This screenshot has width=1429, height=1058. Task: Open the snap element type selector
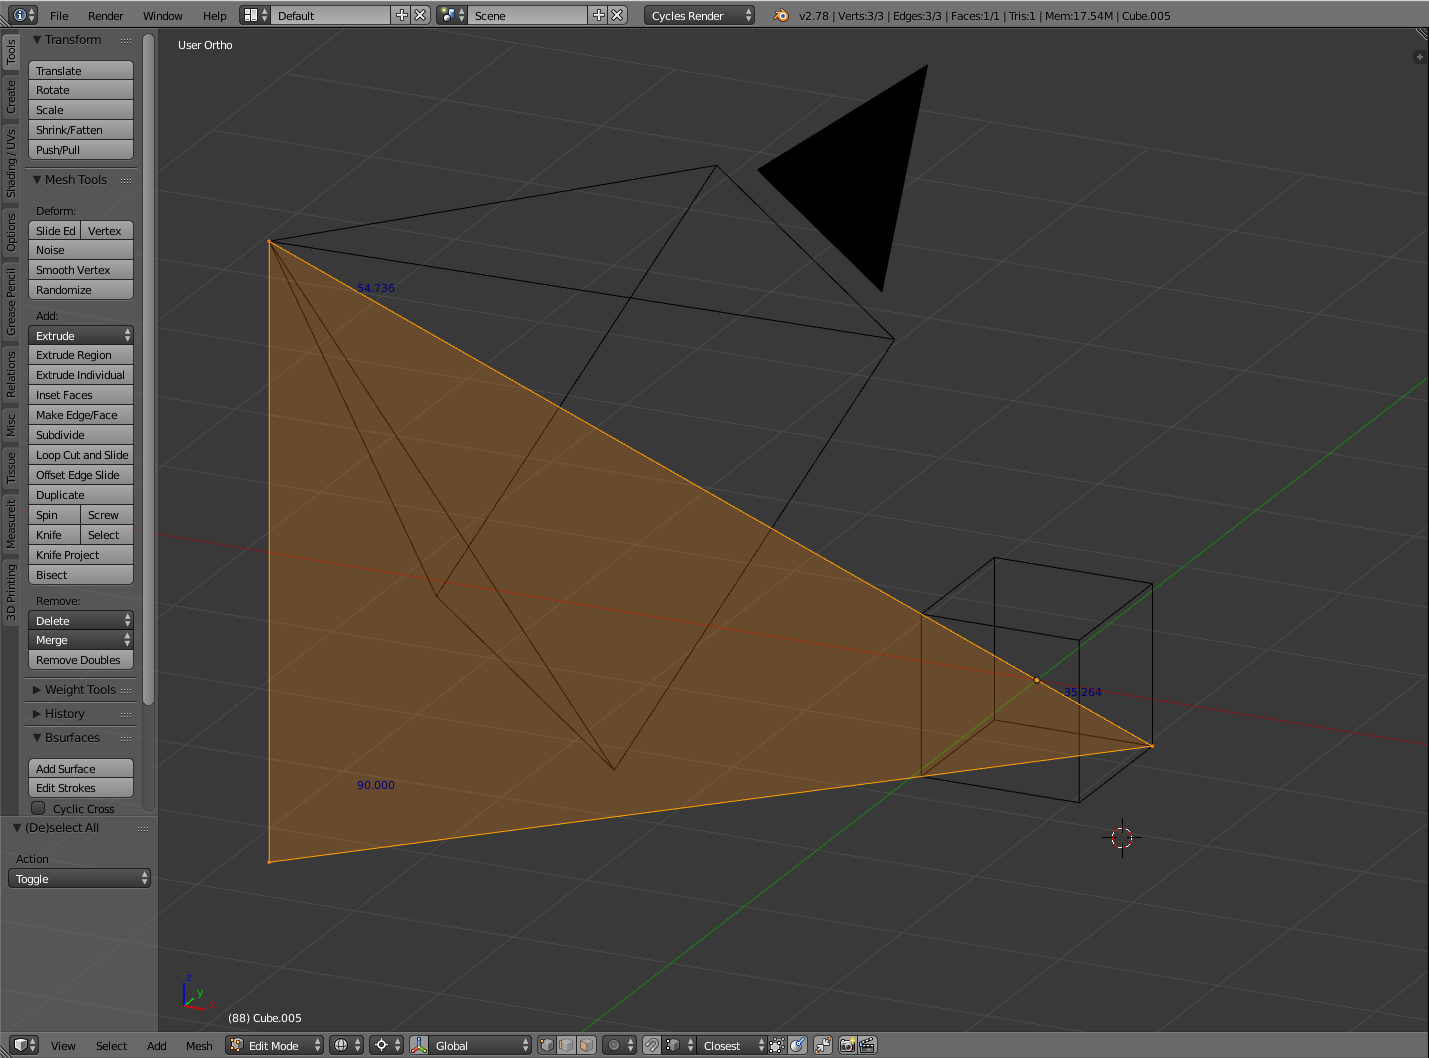(x=679, y=1045)
